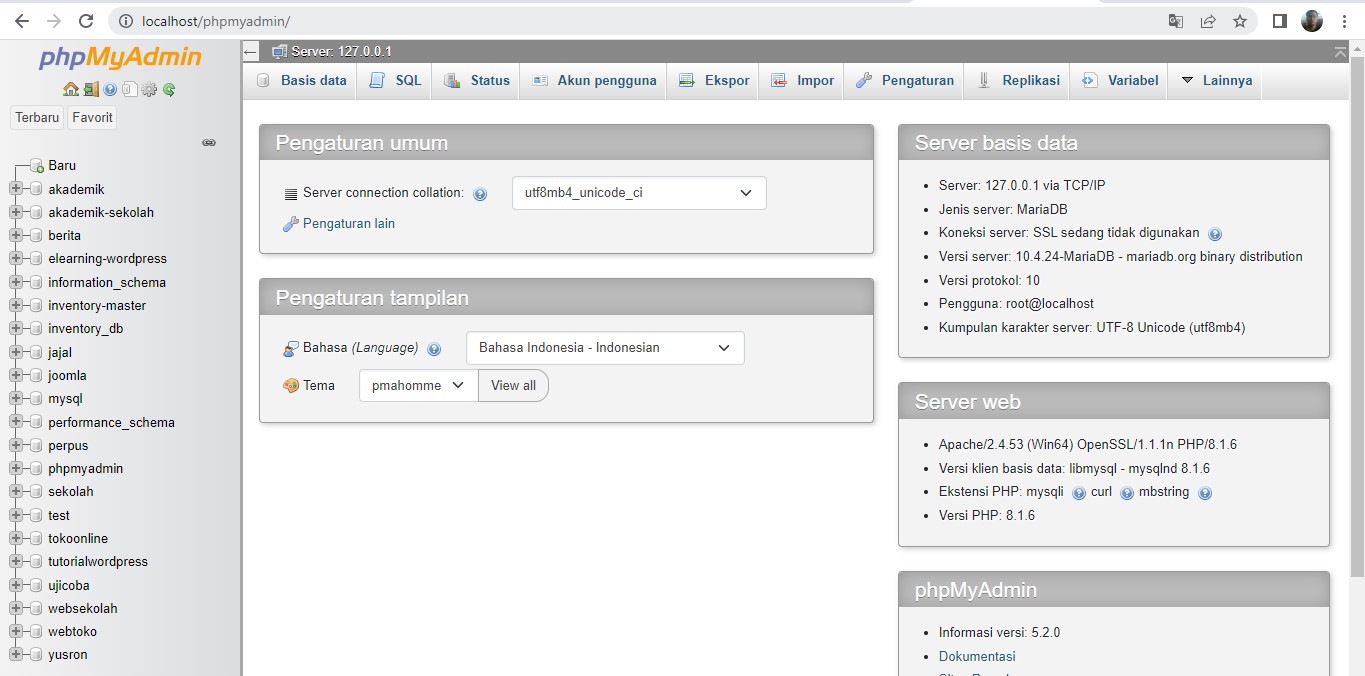Click the Chrome reload page button

[x=86, y=21]
